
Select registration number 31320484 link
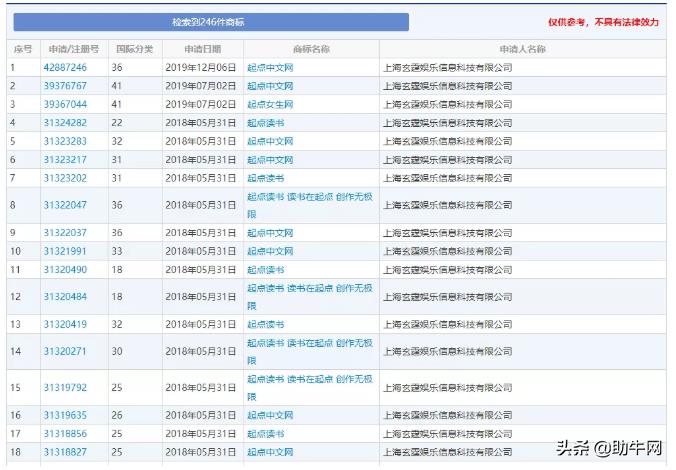65,297
